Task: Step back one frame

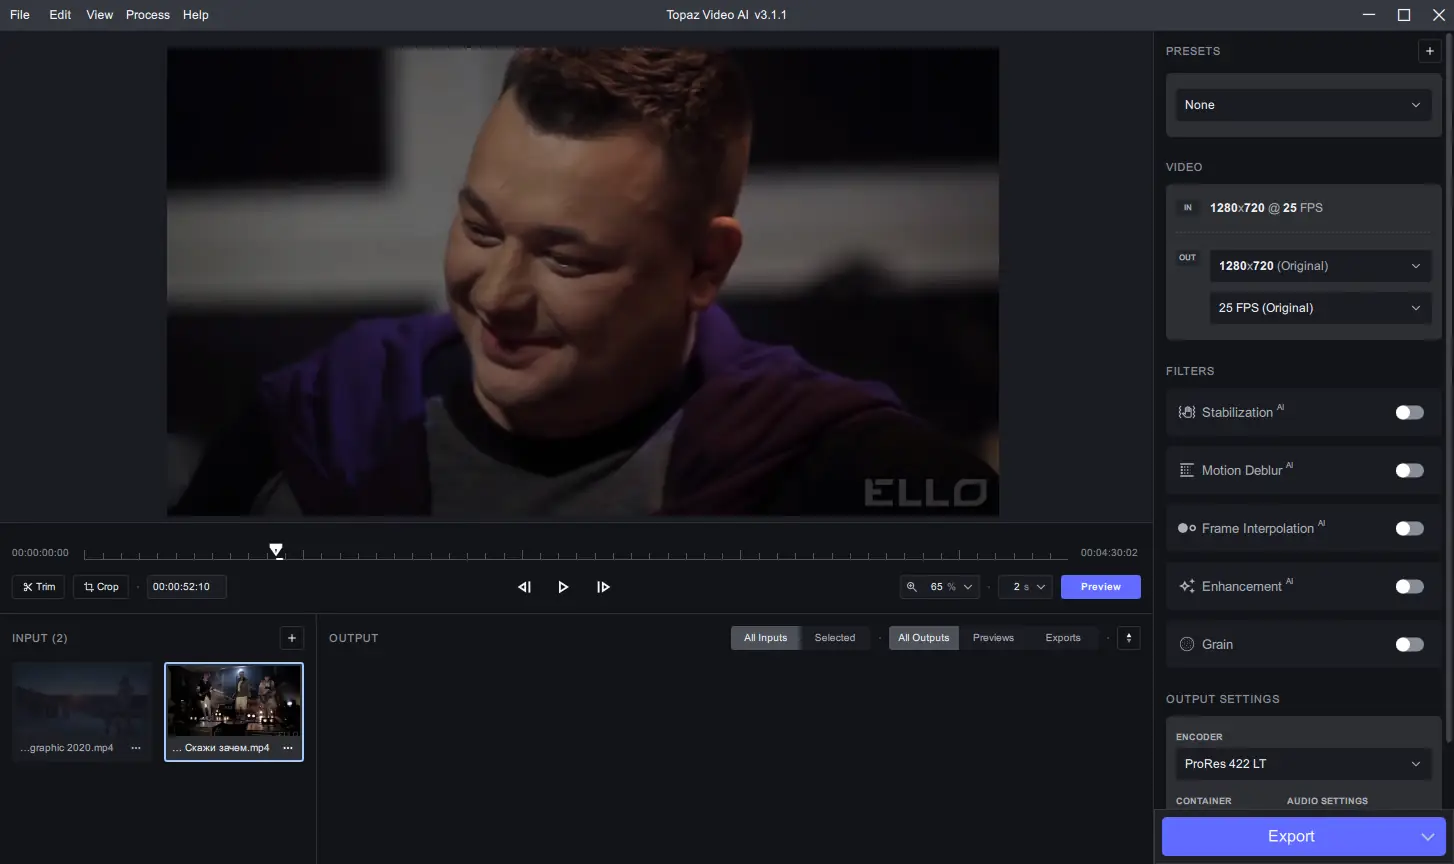Action: tap(524, 587)
